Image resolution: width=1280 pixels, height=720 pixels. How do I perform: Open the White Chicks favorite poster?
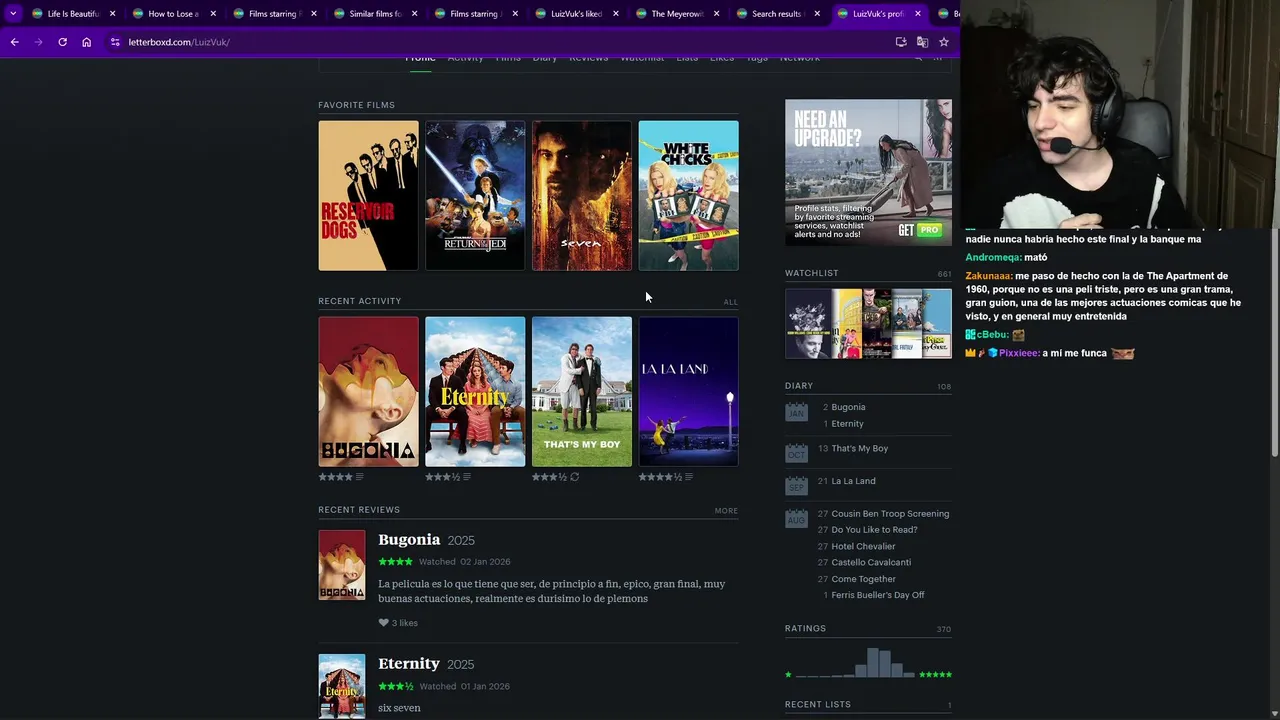(689, 196)
